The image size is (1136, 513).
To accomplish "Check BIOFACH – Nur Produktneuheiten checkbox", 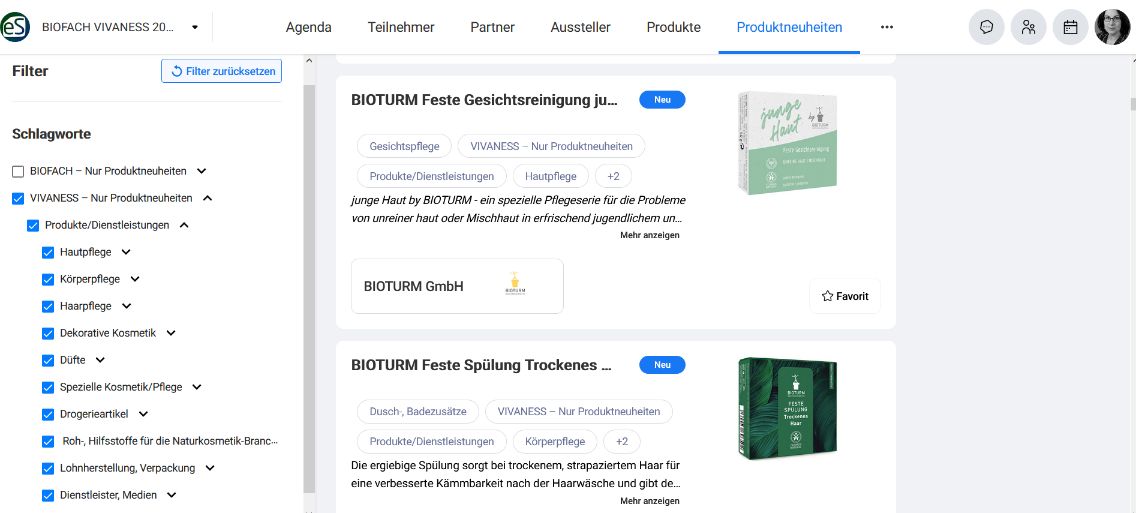I will [x=18, y=172].
